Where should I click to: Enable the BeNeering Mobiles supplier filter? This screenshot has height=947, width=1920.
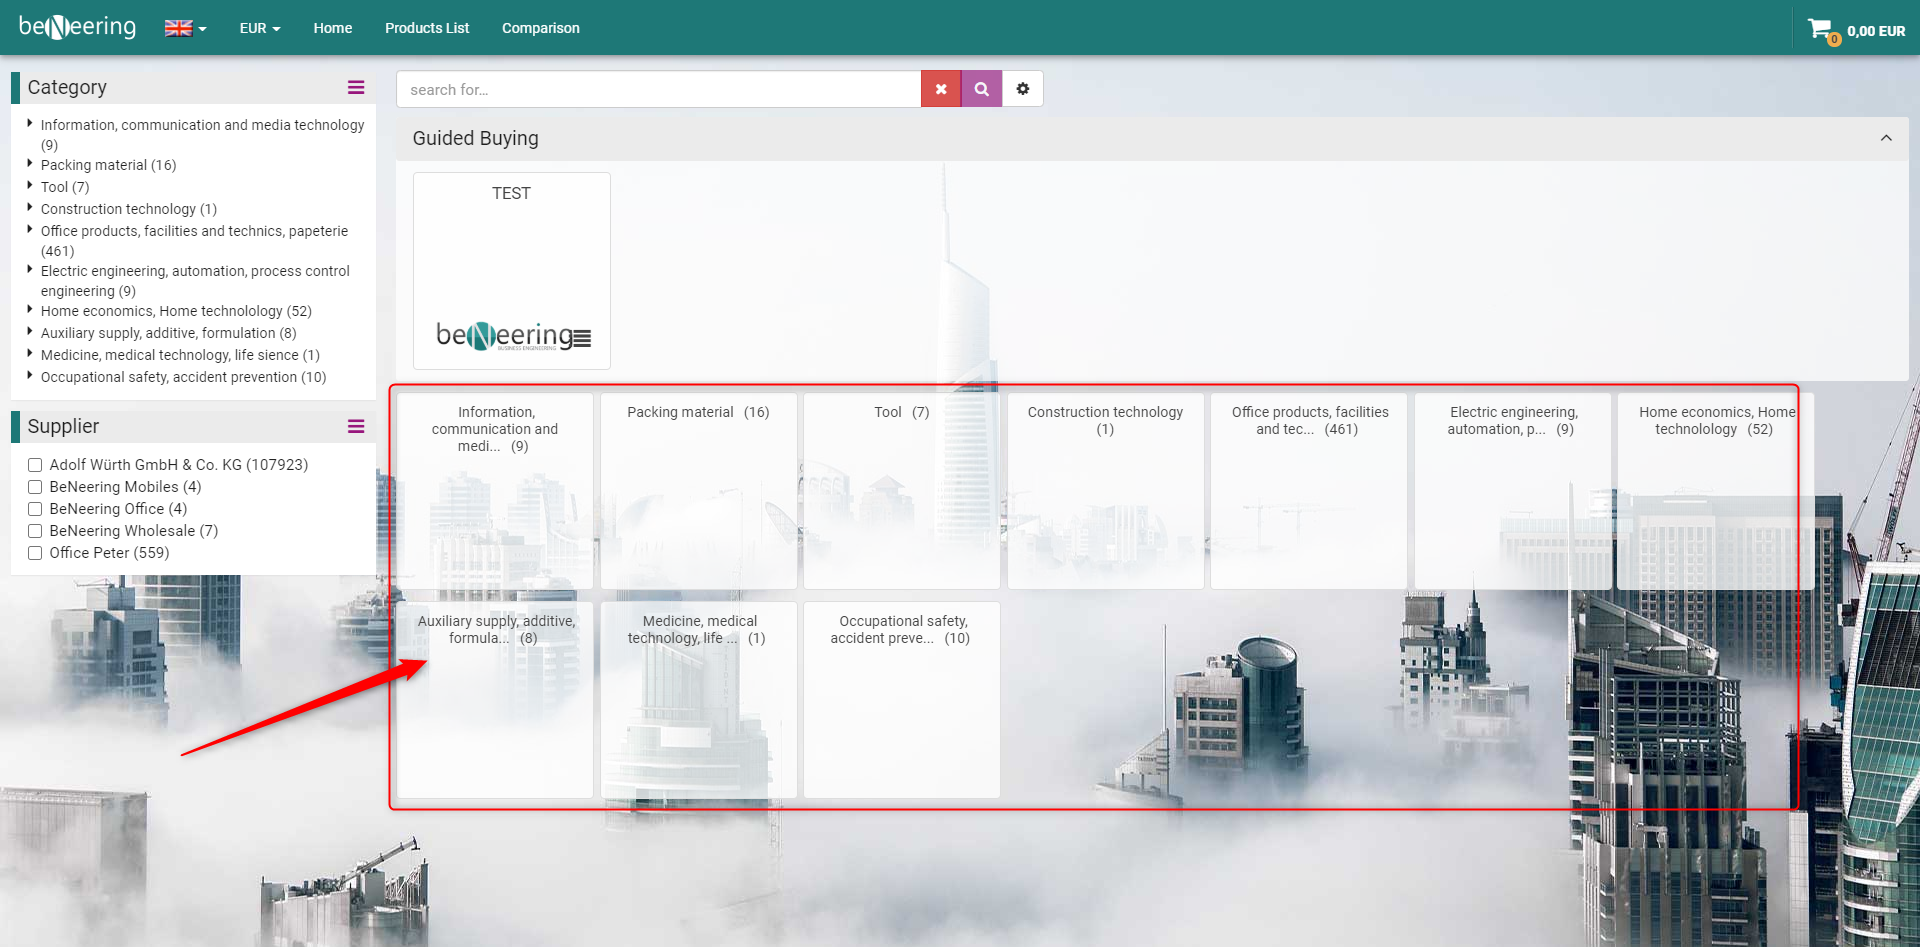(35, 487)
